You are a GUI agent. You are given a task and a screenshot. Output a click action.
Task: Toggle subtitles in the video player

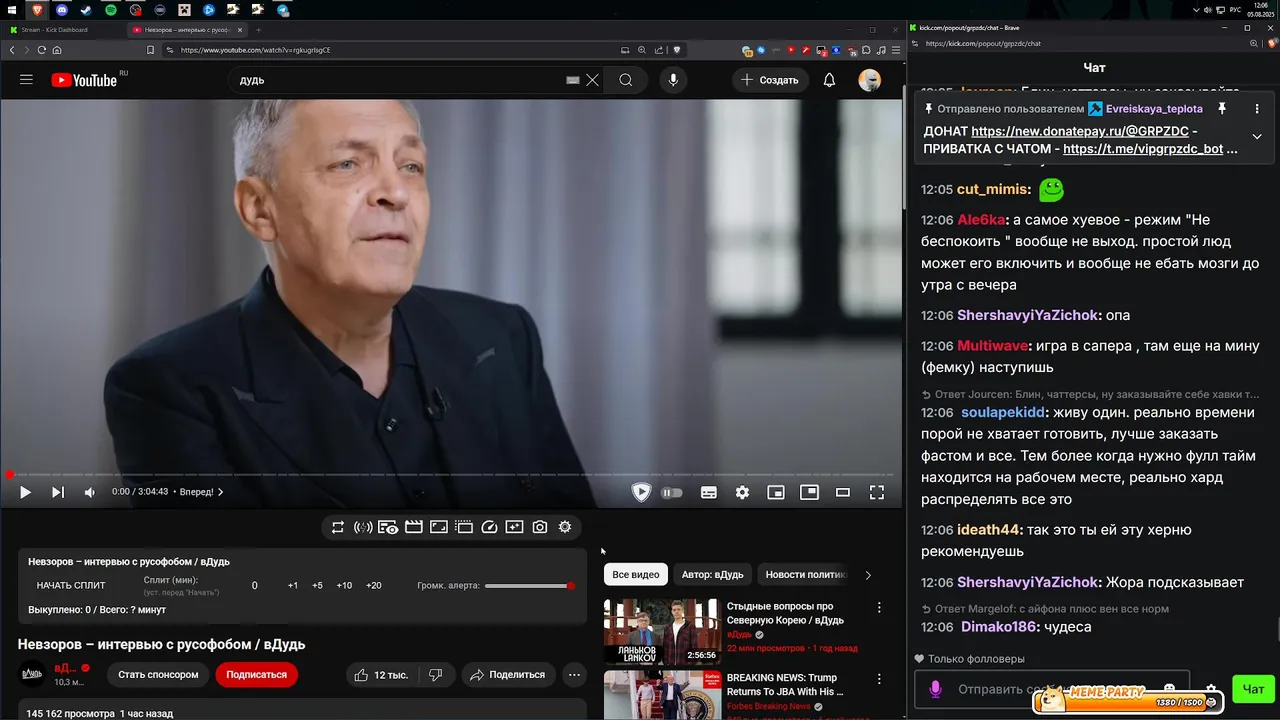[x=708, y=492]
